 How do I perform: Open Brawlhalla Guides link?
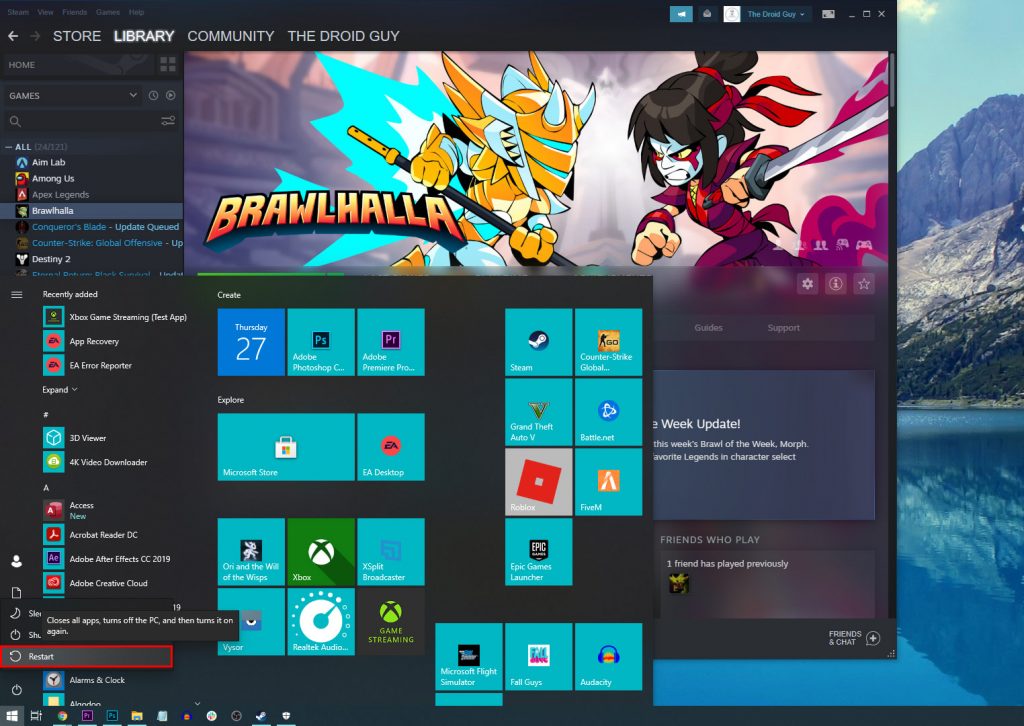click(709, 328)
